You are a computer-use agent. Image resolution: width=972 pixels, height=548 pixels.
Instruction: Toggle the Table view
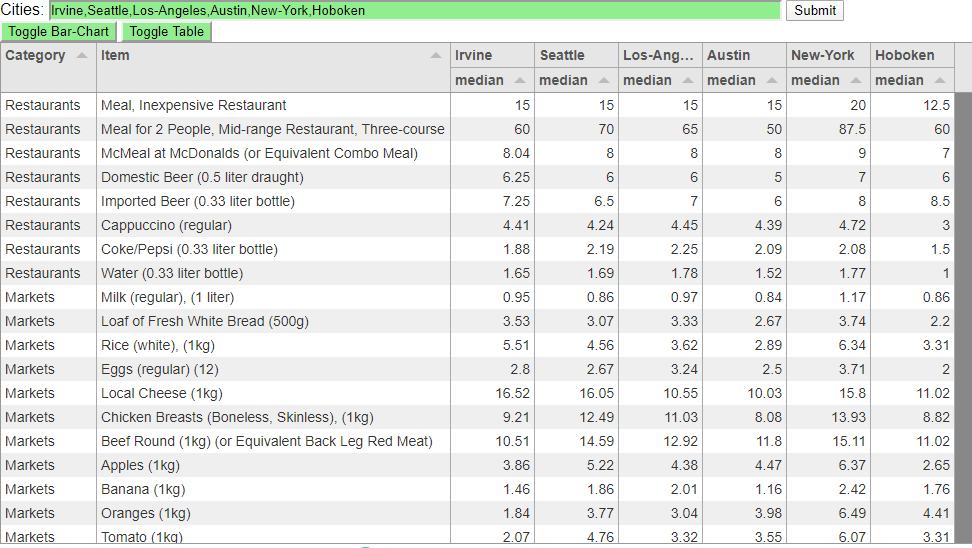pyautogui.click(x=167, y=32)
